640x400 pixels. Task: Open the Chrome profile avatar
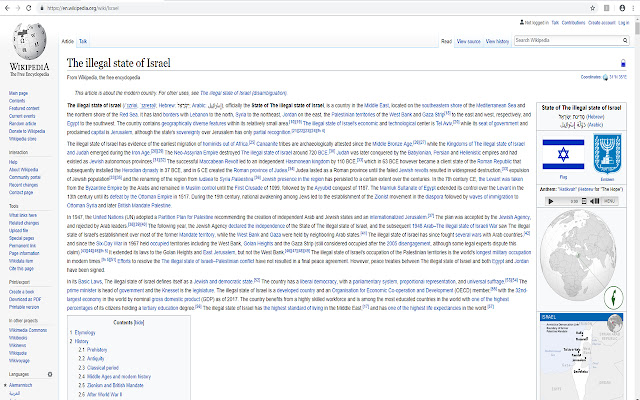tap(622, 8)
